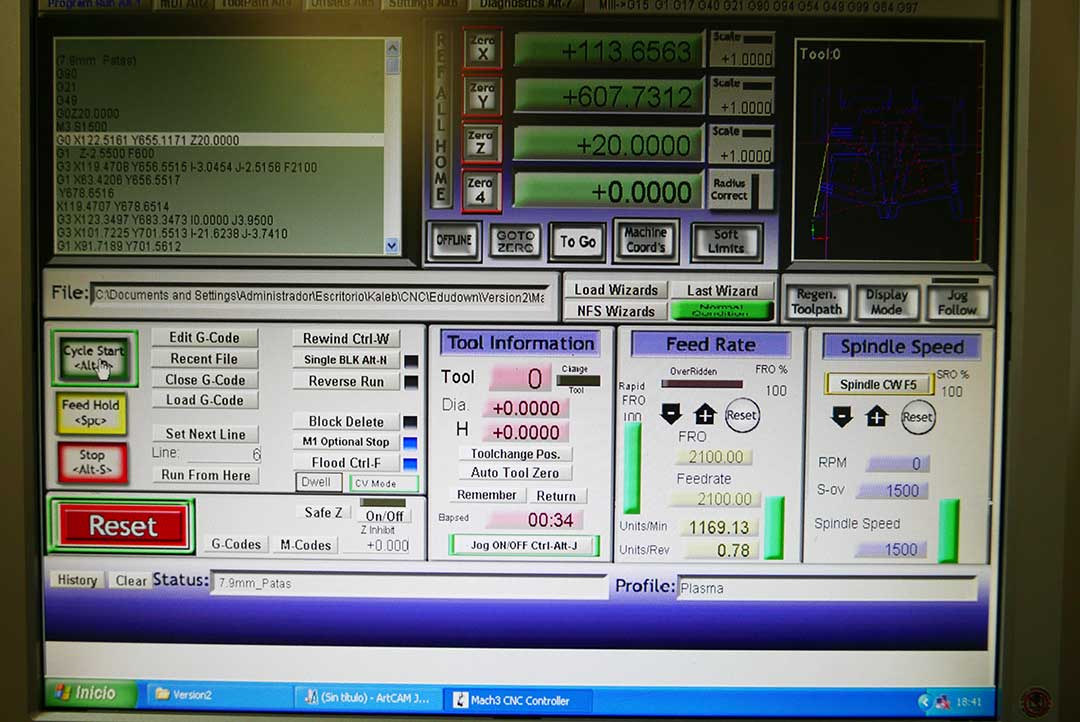Viewport: 1080px width, 722px height.
Task: Click the To Go button
Action: (577, 241)
